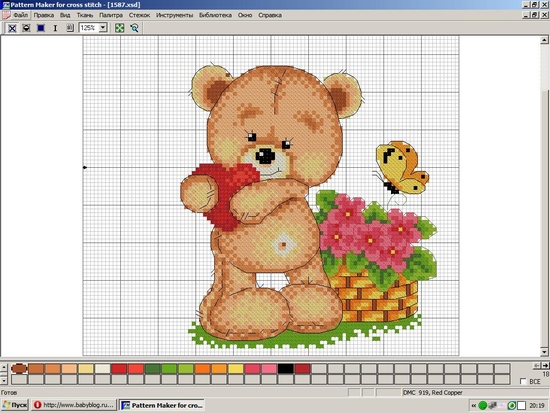Open the Палитра menu
This screenshot has width=550, height=413.
click(x=111, y=15)
